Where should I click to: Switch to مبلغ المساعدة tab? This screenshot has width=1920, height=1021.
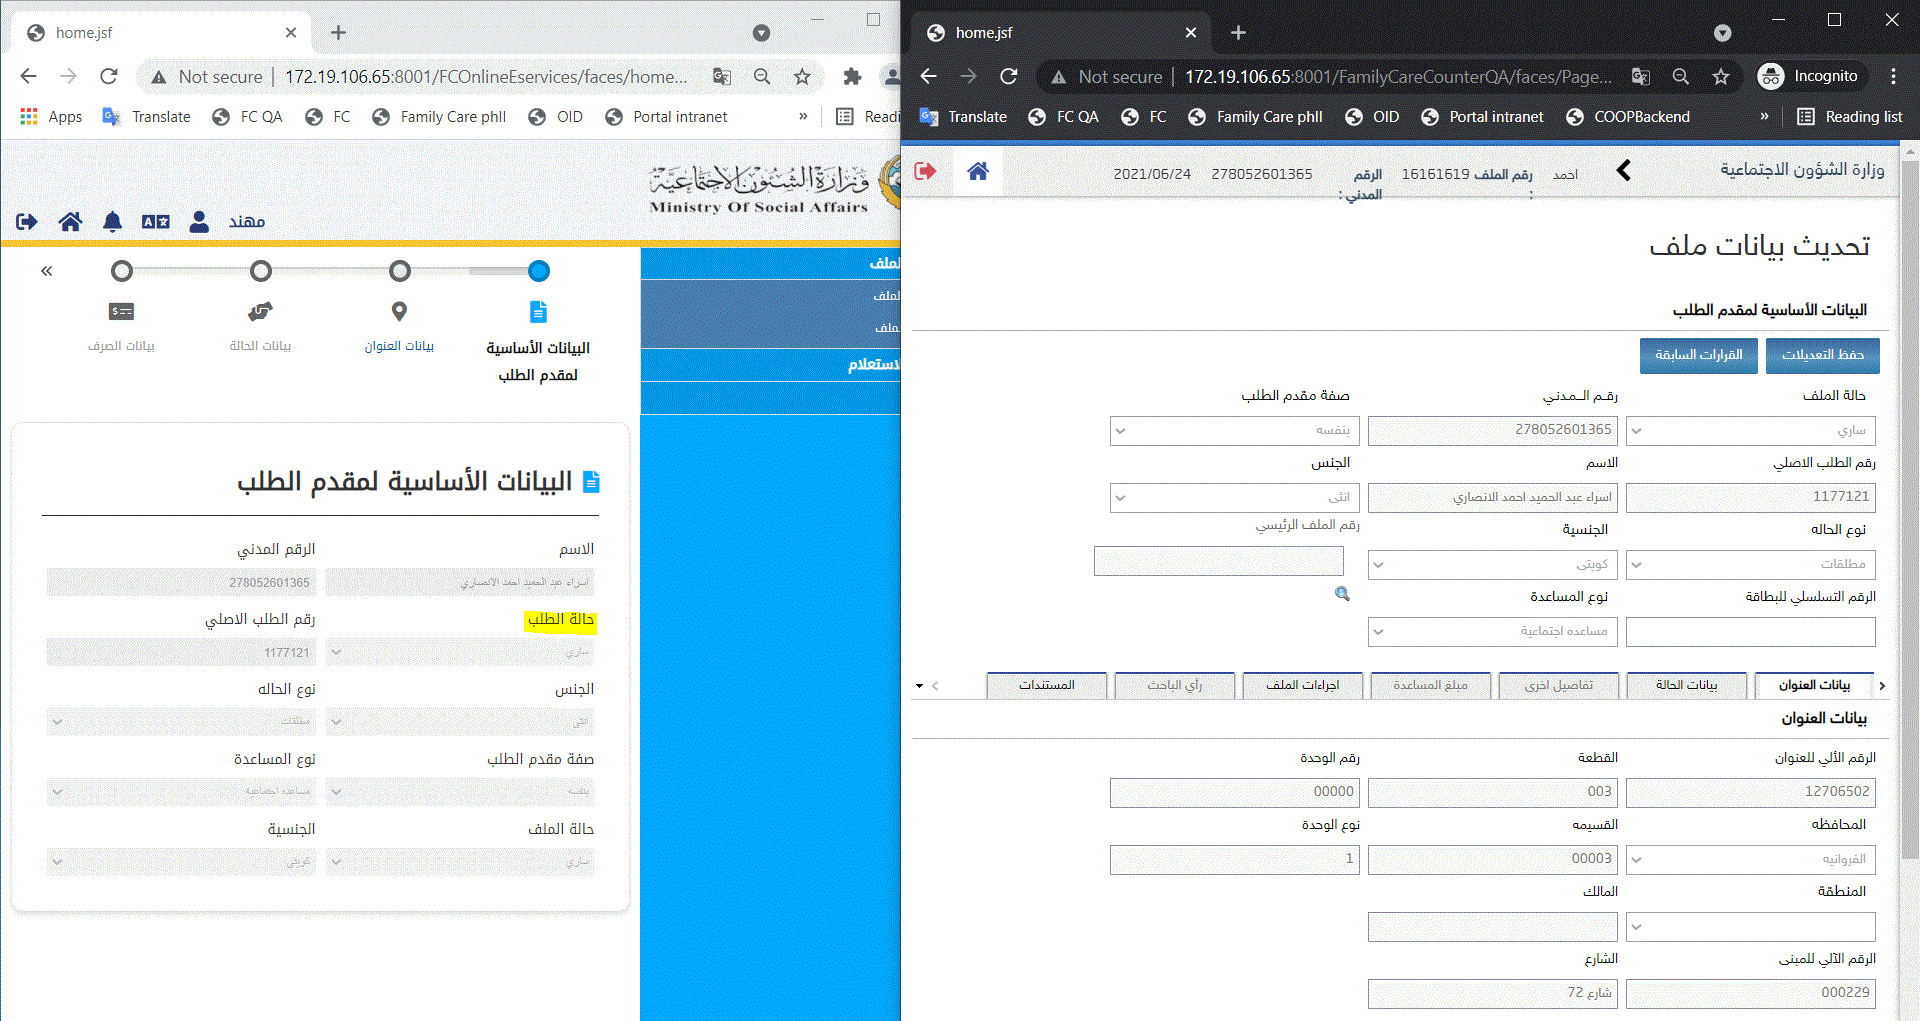[1431, 685]
